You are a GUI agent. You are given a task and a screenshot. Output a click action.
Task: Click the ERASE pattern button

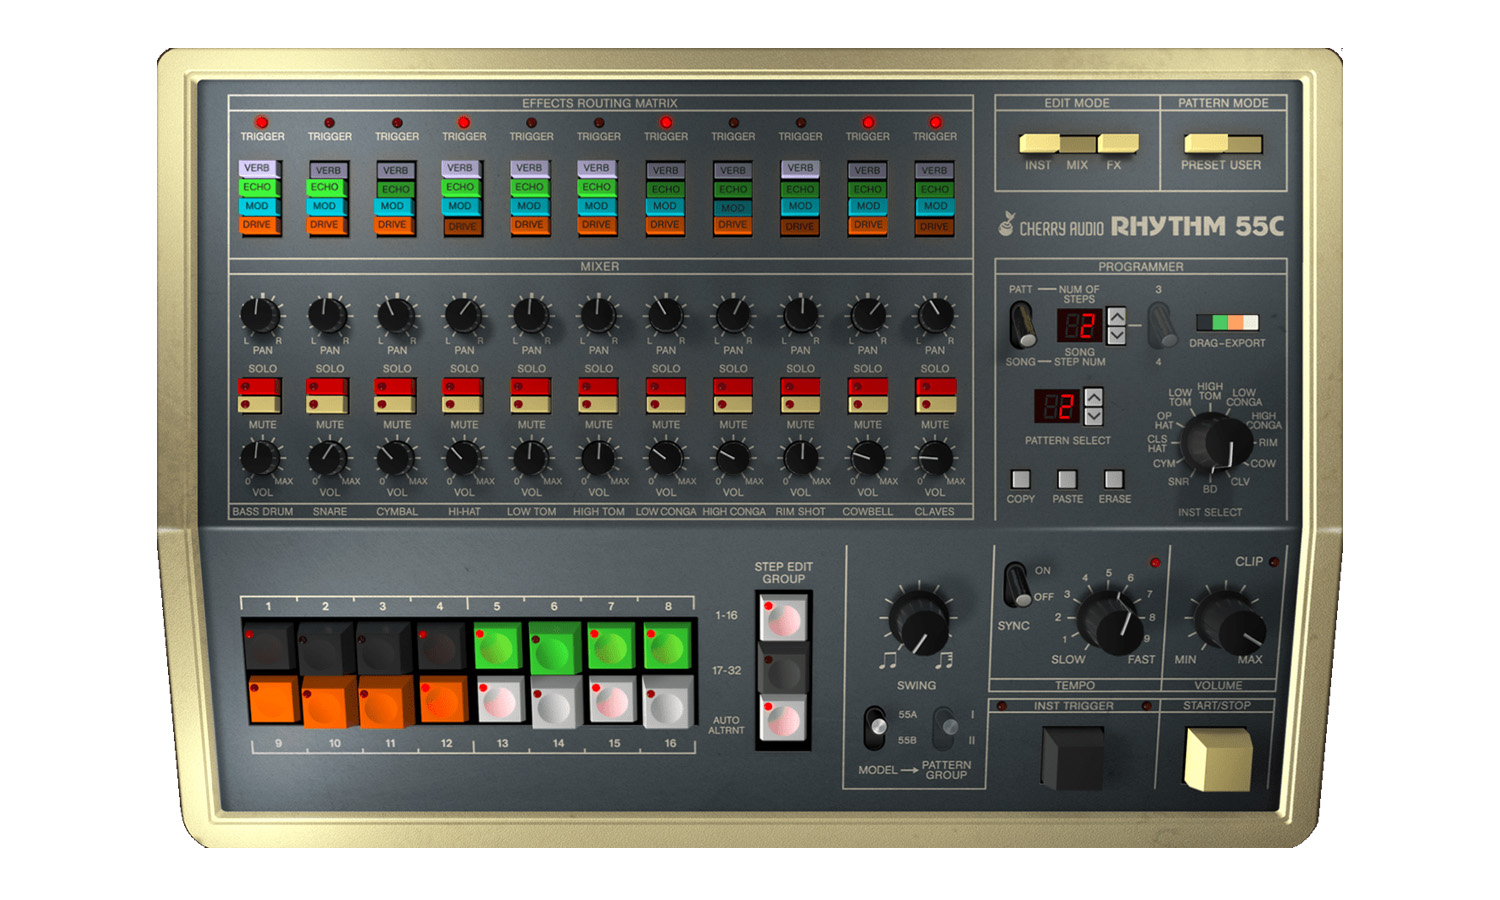click(x=1114, y=479)
